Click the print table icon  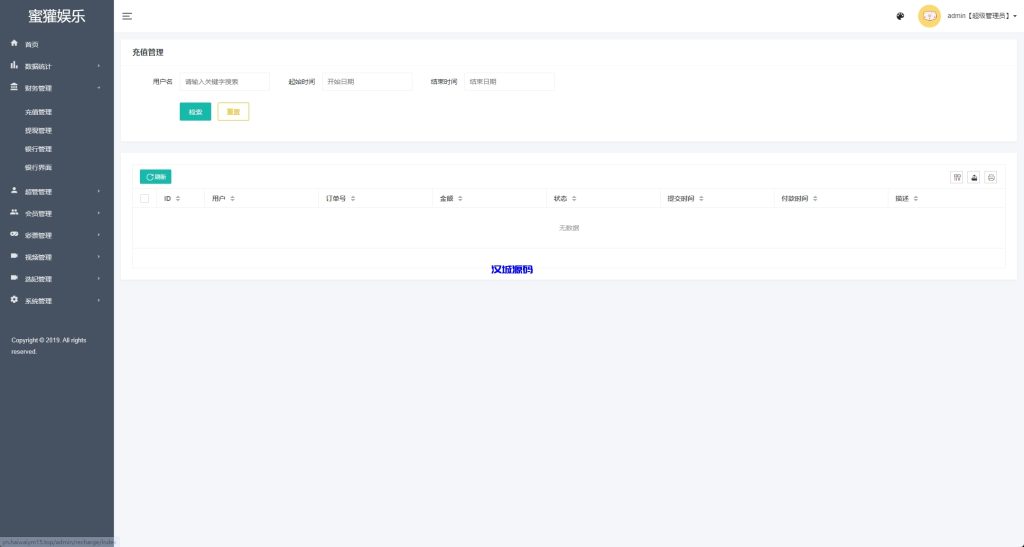point(991,177)
